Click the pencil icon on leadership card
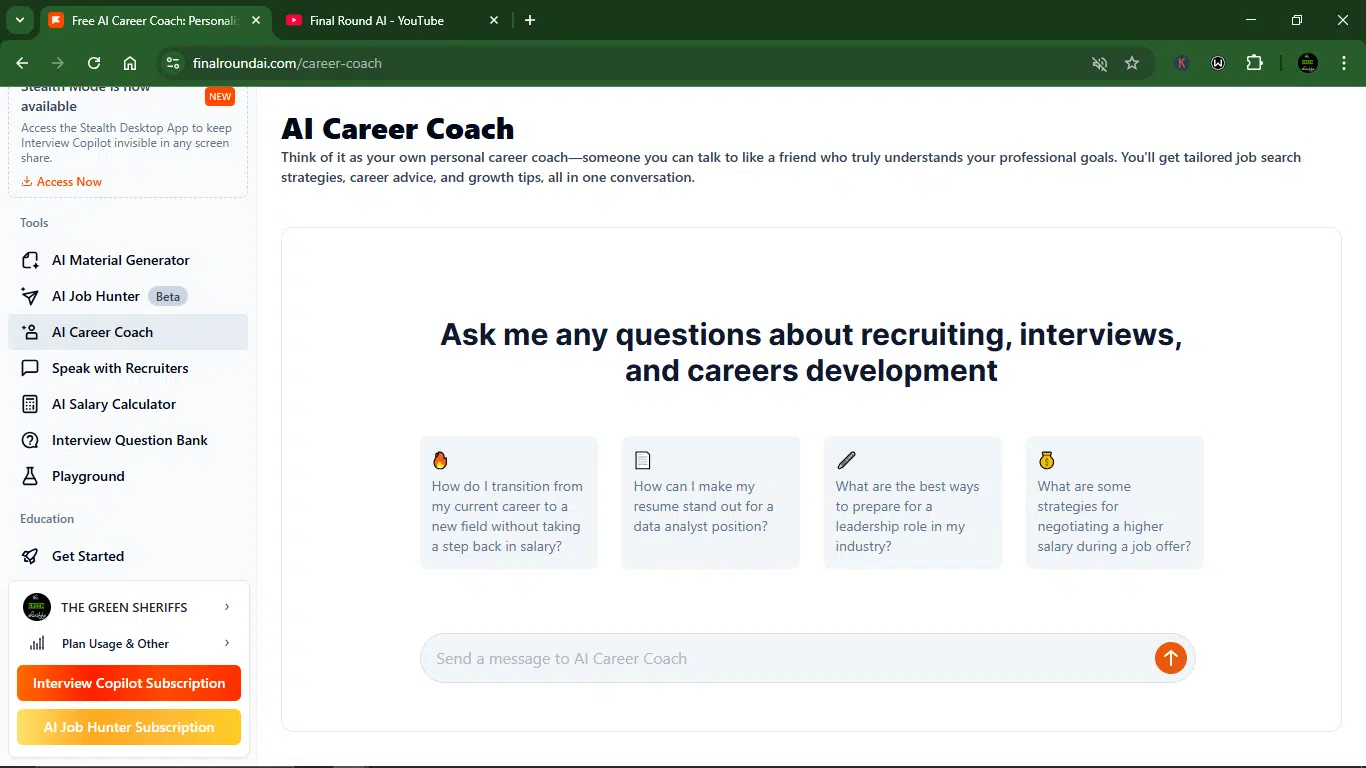The width and height of the screenshot is (1366, 768). [846, 460]
